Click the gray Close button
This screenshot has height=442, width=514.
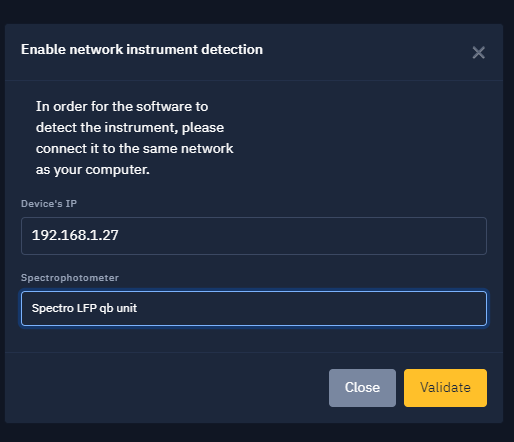tap(362, 388)
